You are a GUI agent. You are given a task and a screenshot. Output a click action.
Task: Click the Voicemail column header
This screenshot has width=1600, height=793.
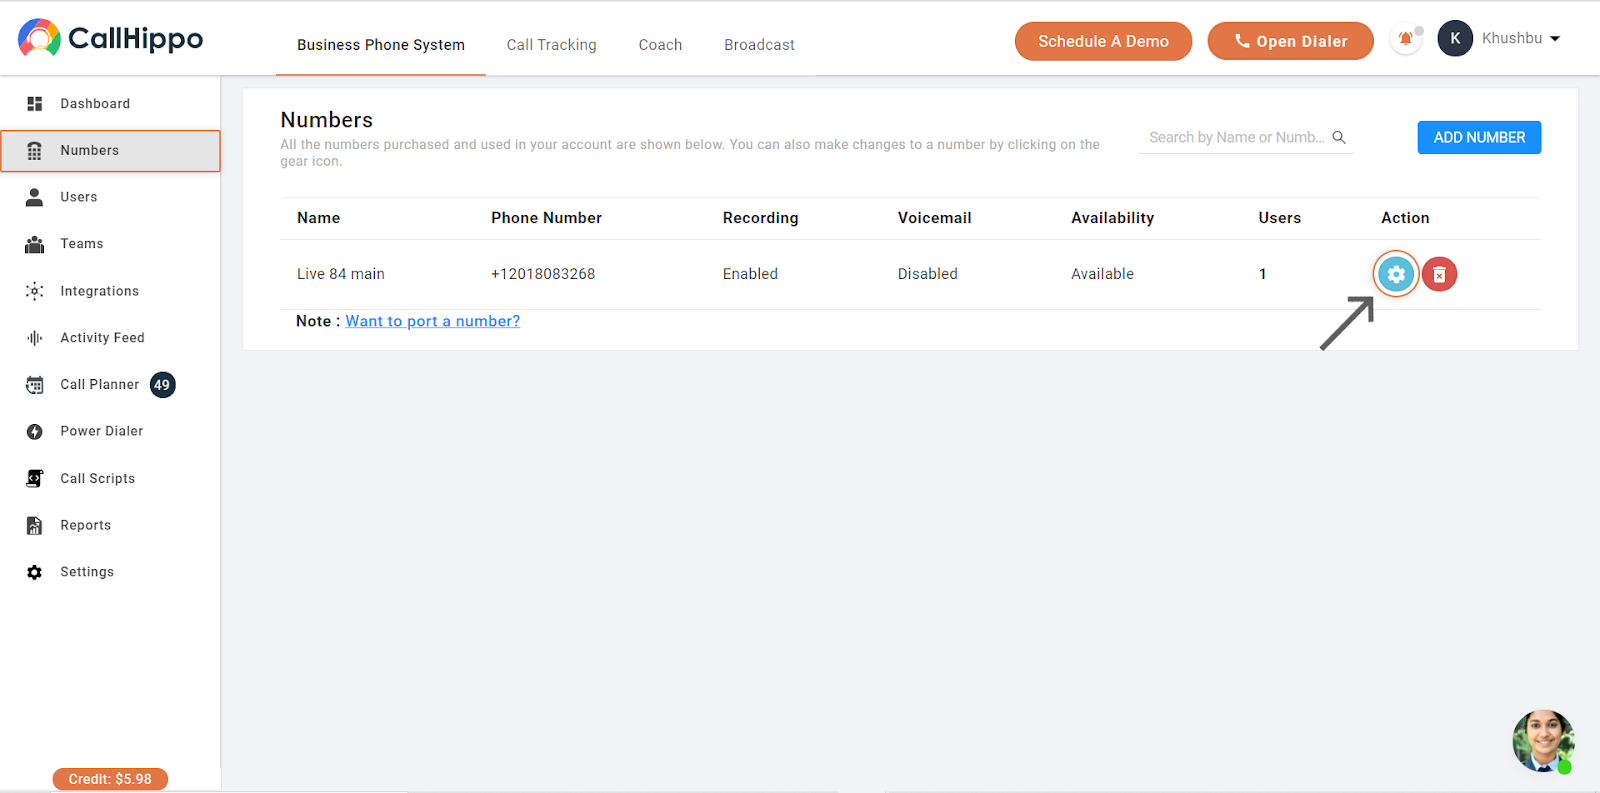point(934,218)
